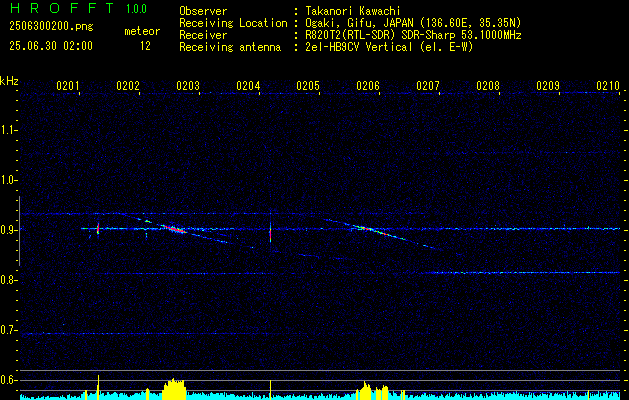Click the filename 2506300200.png
The width and height of the screenshot is (629, 400).
click(x=51, y=27)
